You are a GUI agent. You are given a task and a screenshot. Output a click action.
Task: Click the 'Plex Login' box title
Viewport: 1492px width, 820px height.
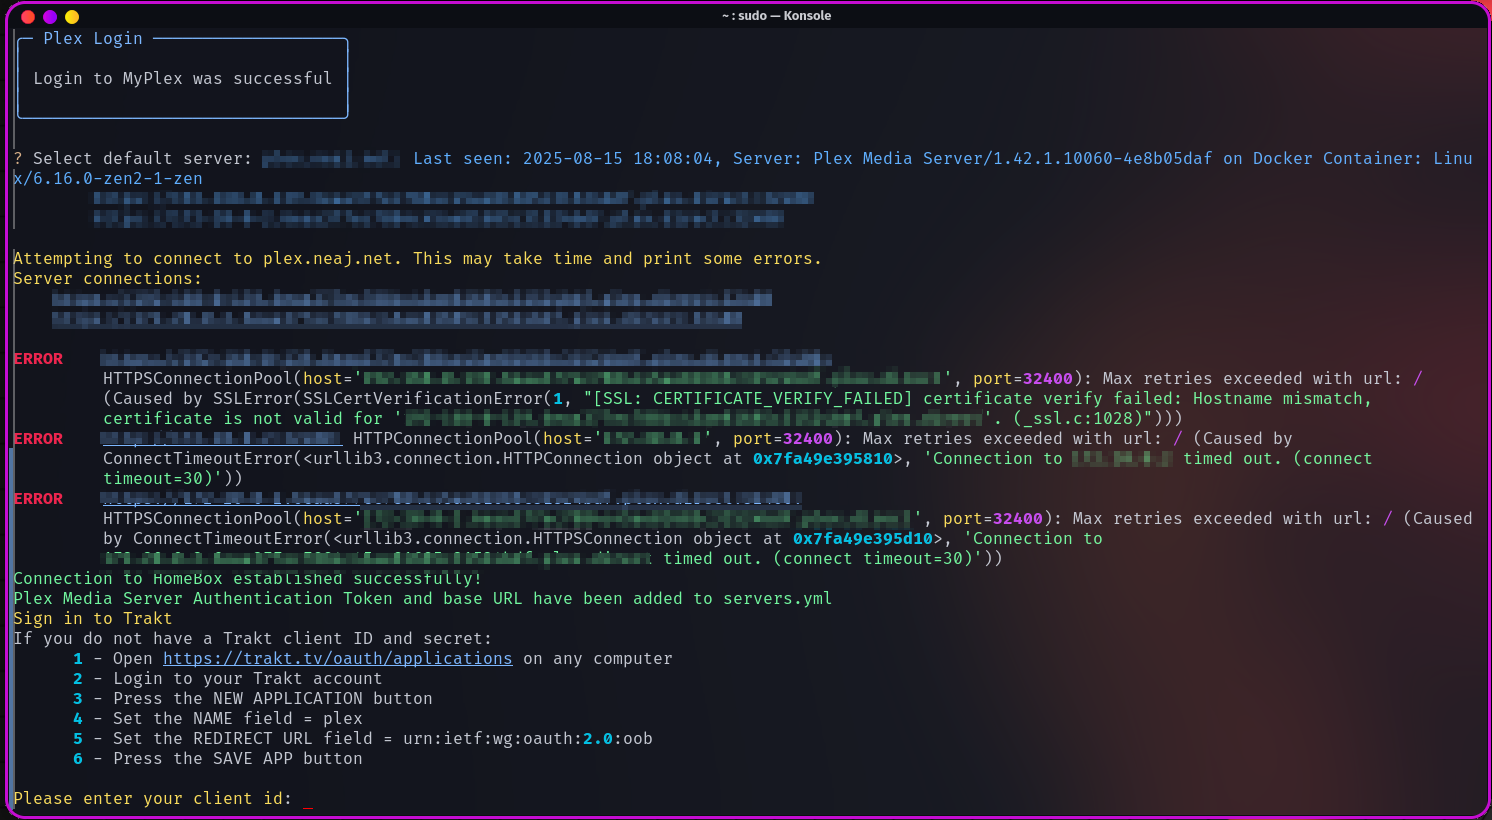point(93,38)
